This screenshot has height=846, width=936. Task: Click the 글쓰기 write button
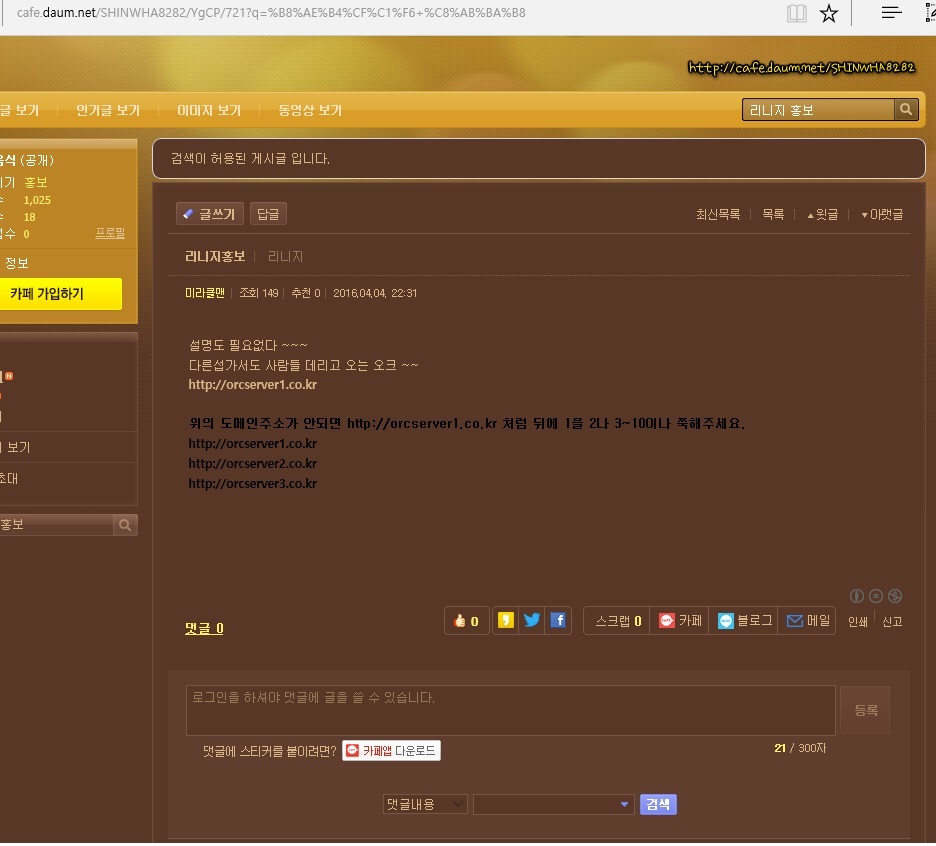209,214
